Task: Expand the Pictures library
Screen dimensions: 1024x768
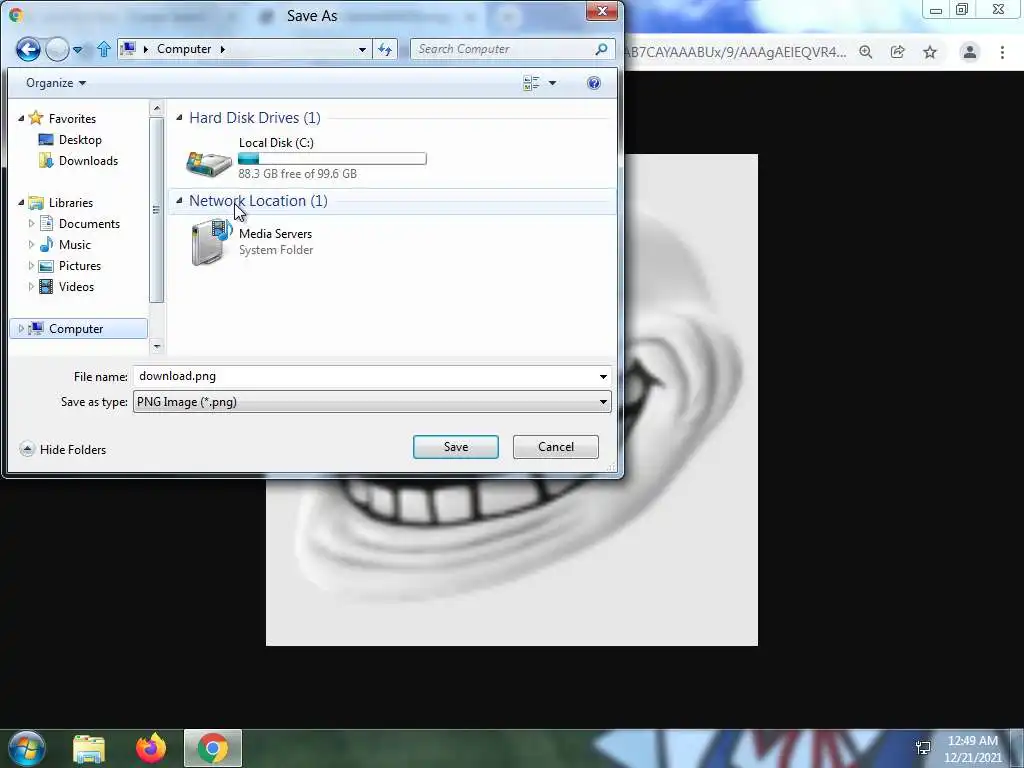Action: click(31, 266)
